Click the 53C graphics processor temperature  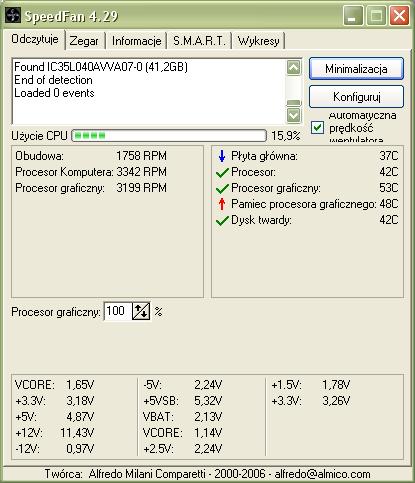pos(389,188)
